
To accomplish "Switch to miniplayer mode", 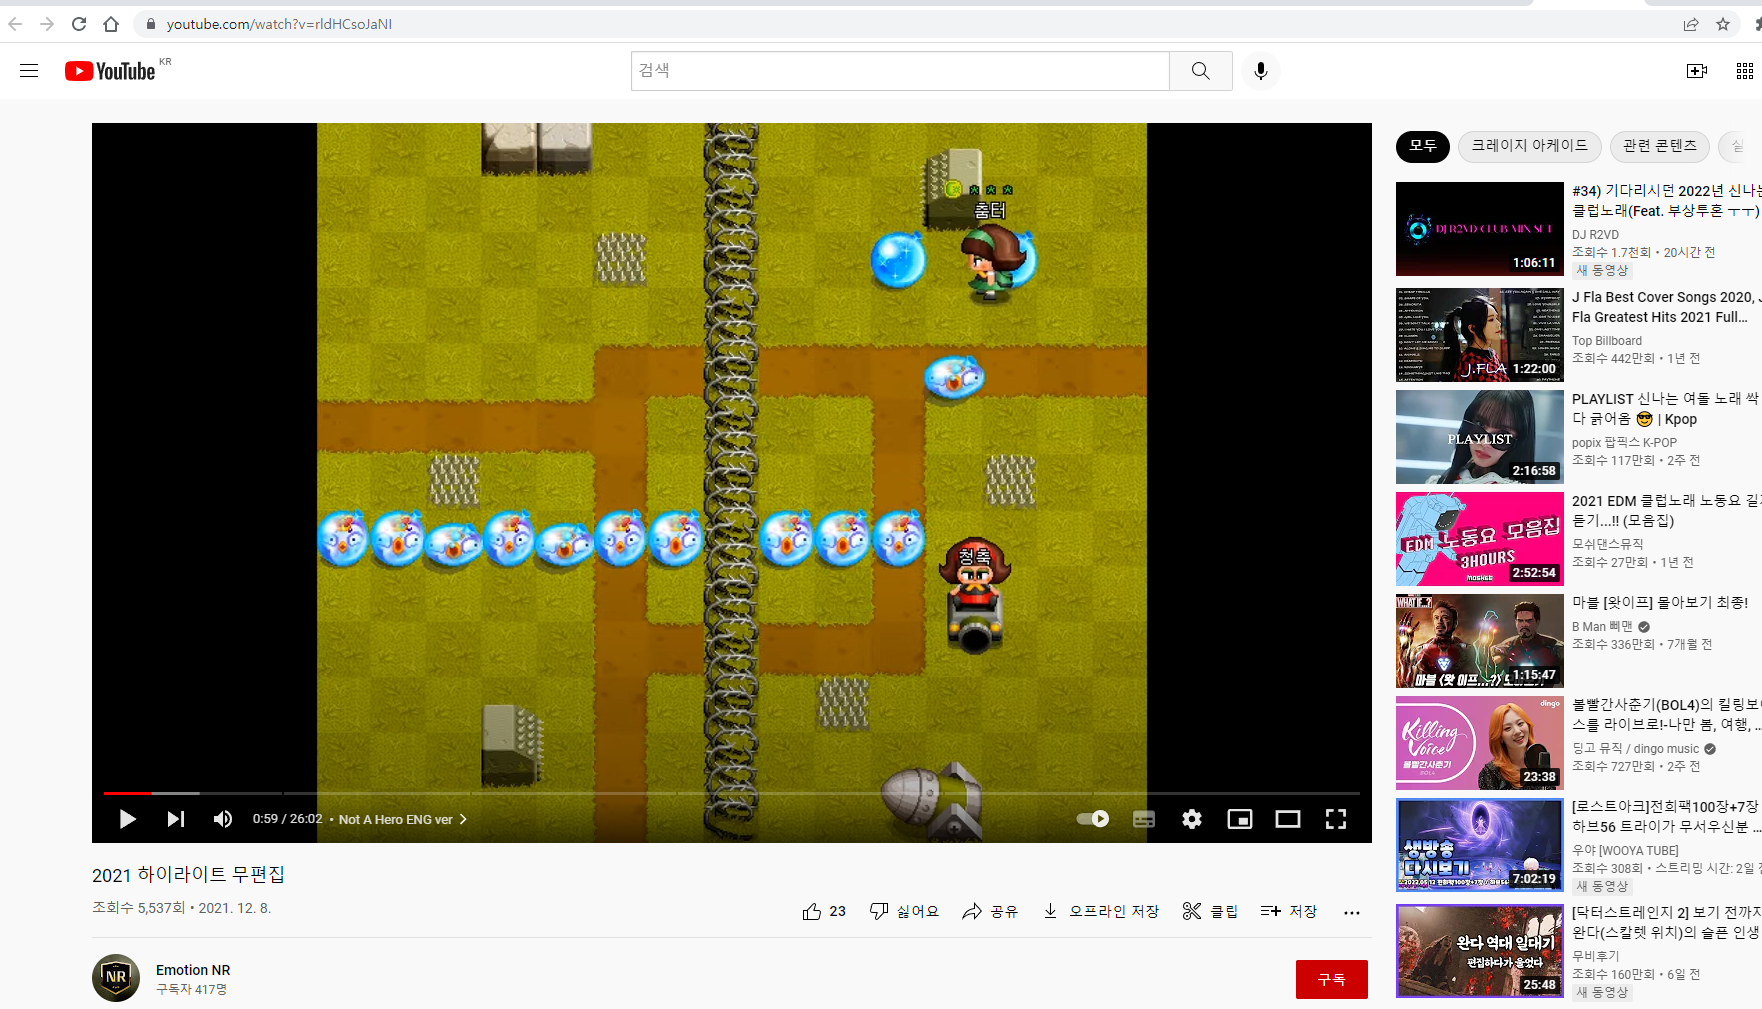I will [1240, 819].
